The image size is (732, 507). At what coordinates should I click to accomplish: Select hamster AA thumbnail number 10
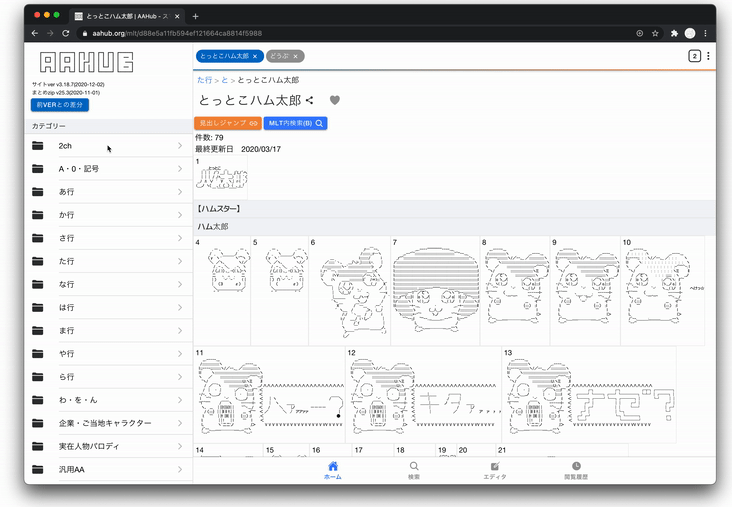coord(663,290)
